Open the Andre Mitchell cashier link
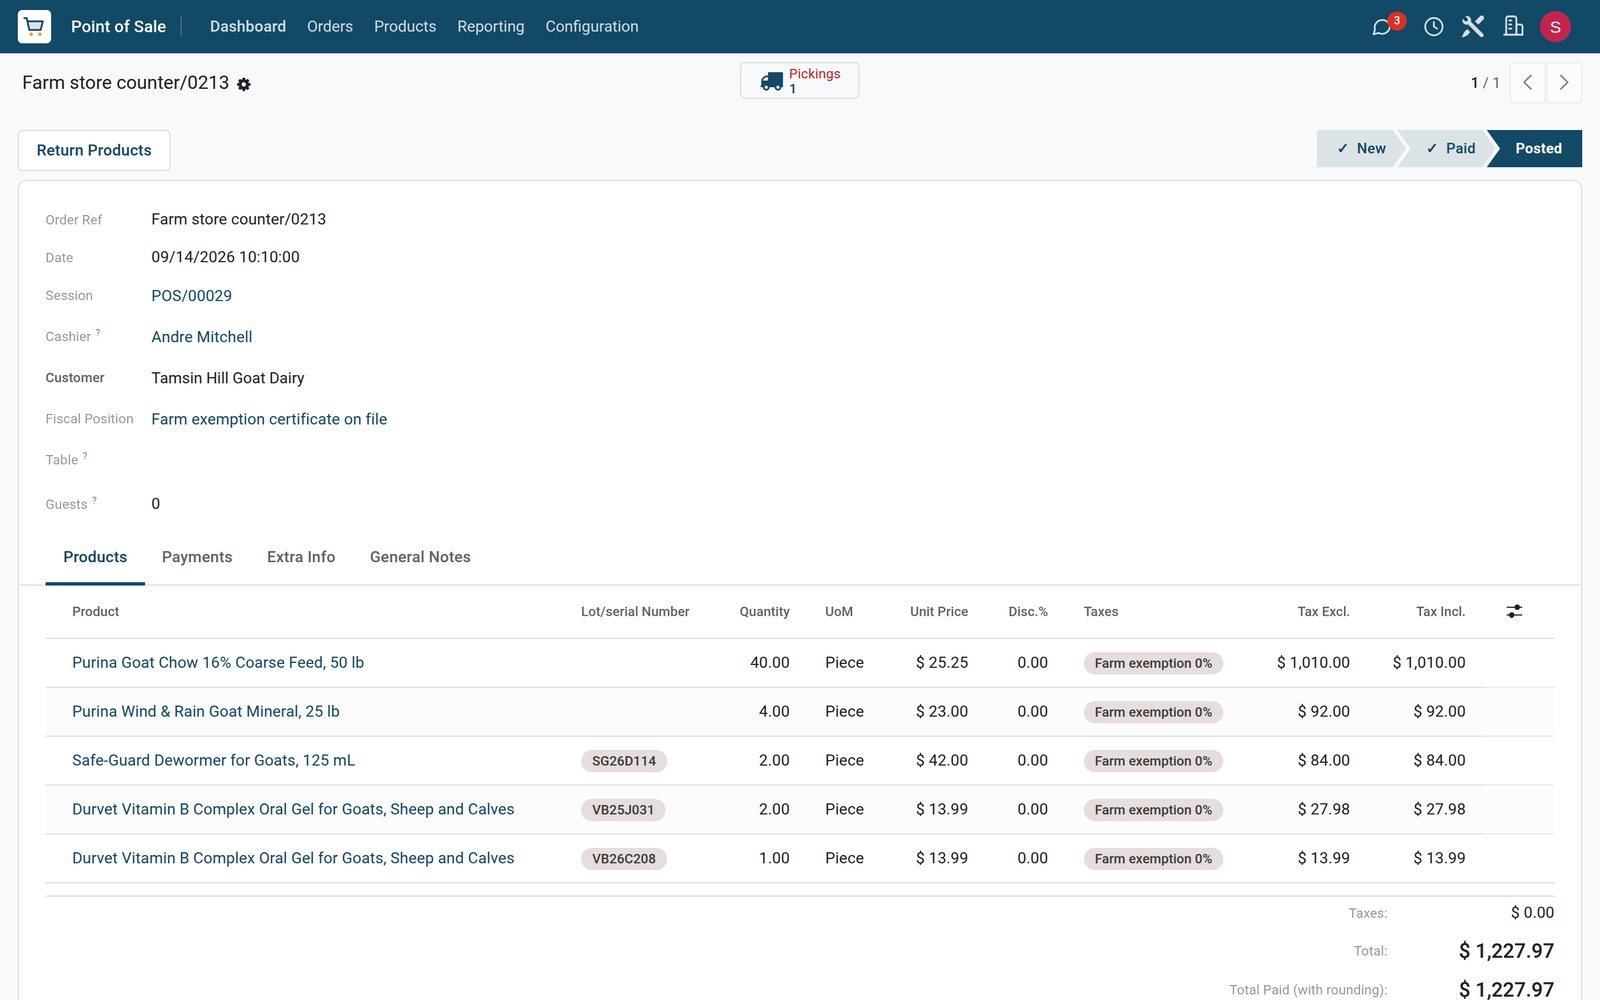 202,337
